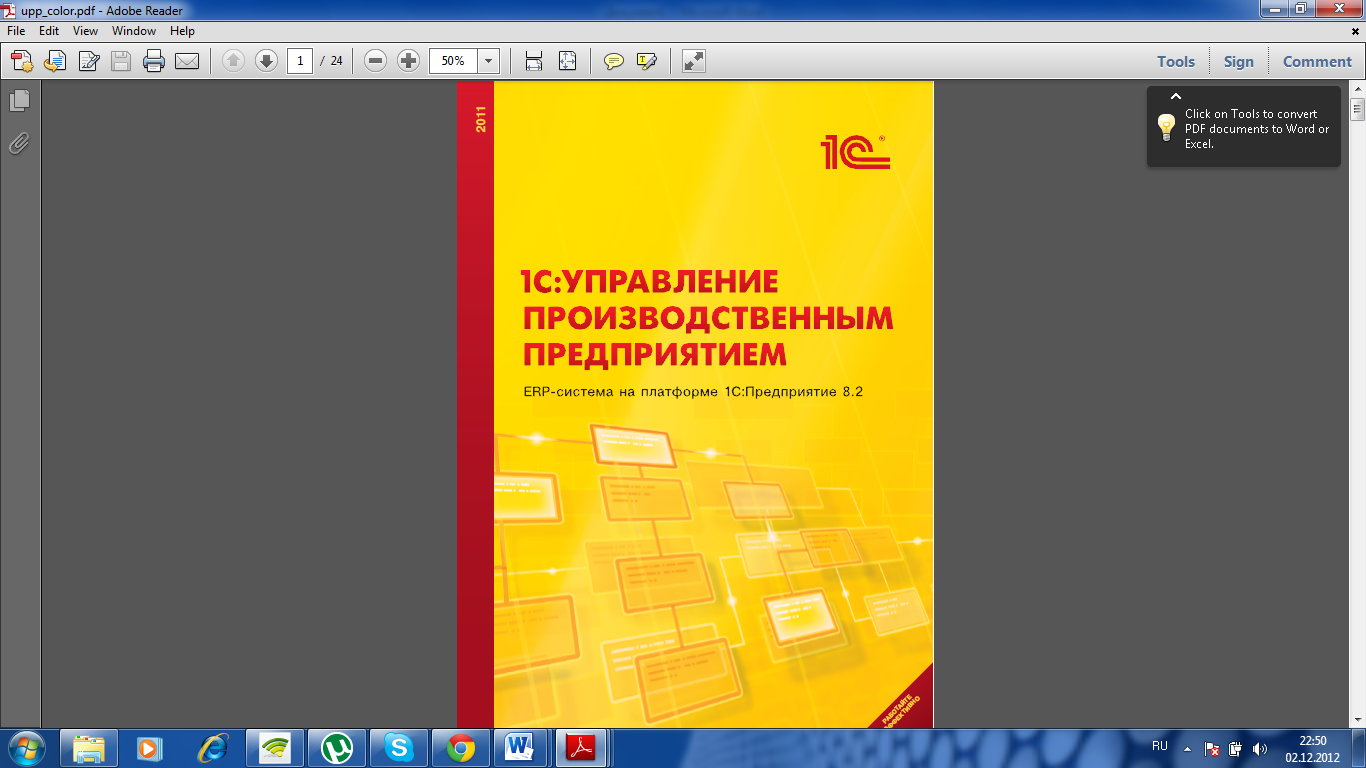Screen dimensions: 1366x768
Task: Open Internet Explorer from the taskbar
Action: [x=213, y=747]
